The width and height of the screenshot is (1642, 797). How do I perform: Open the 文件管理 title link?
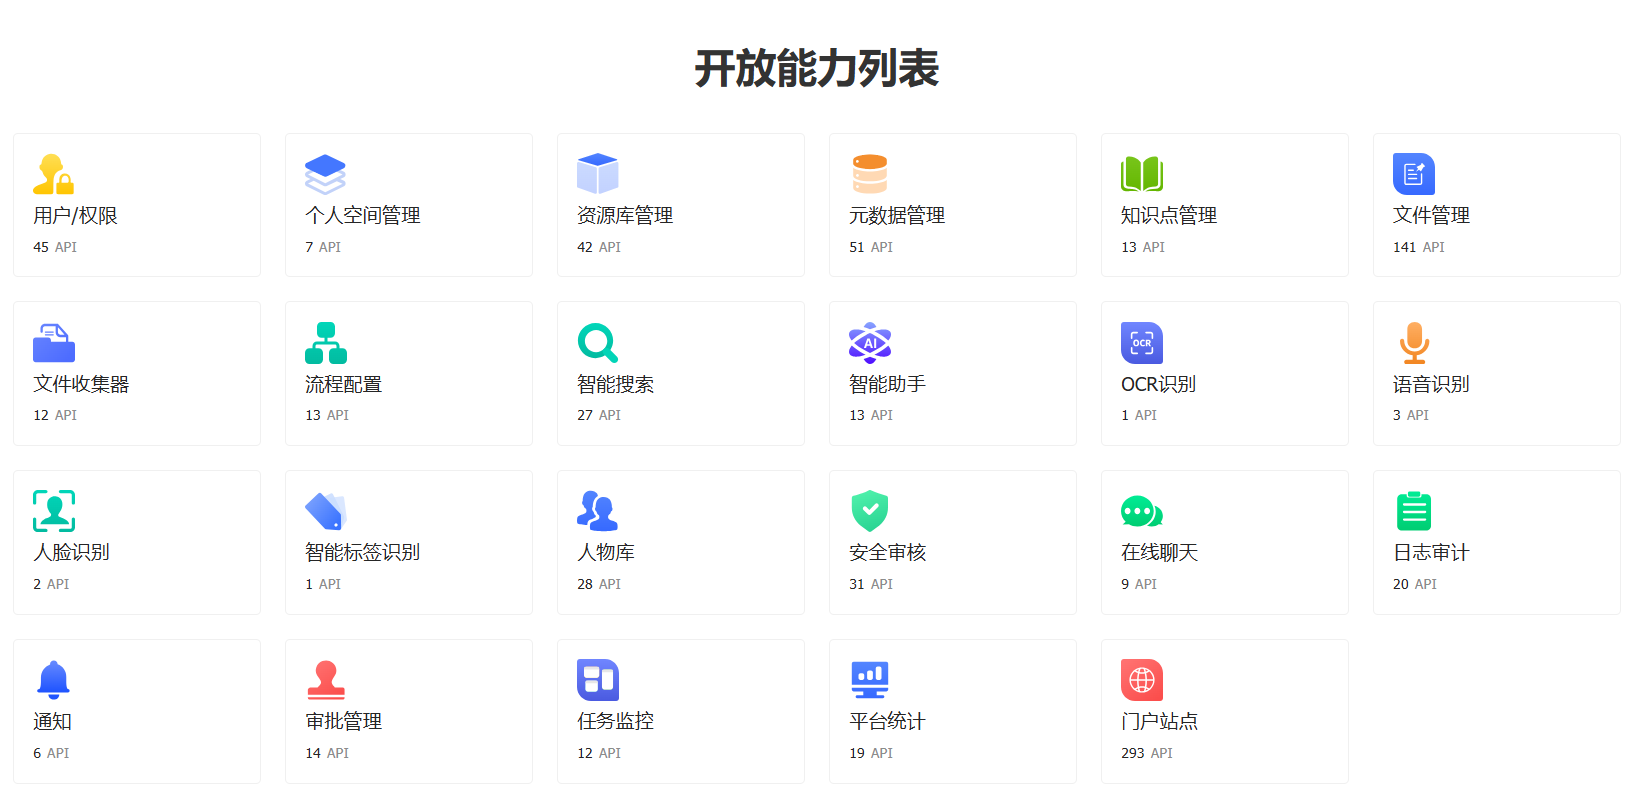[x=1431, y=215]
